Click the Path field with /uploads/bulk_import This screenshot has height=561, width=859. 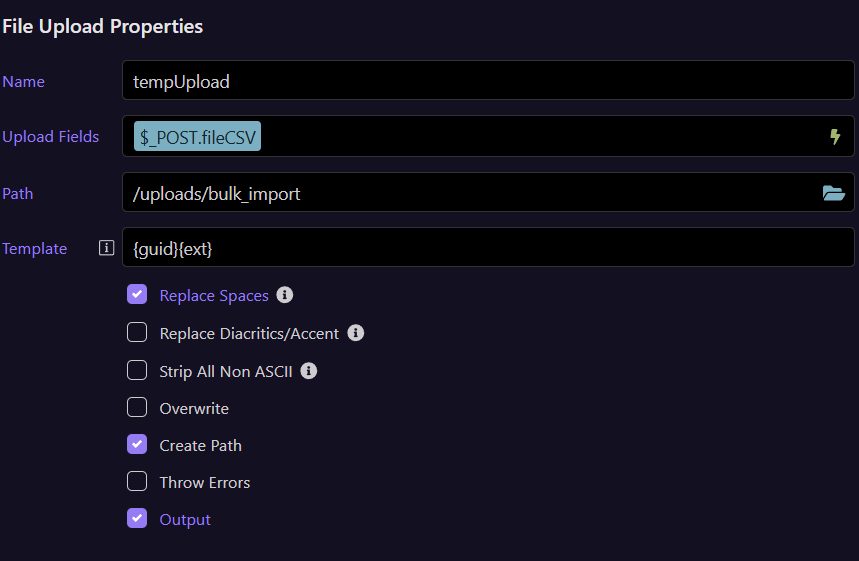pos(470,193)
